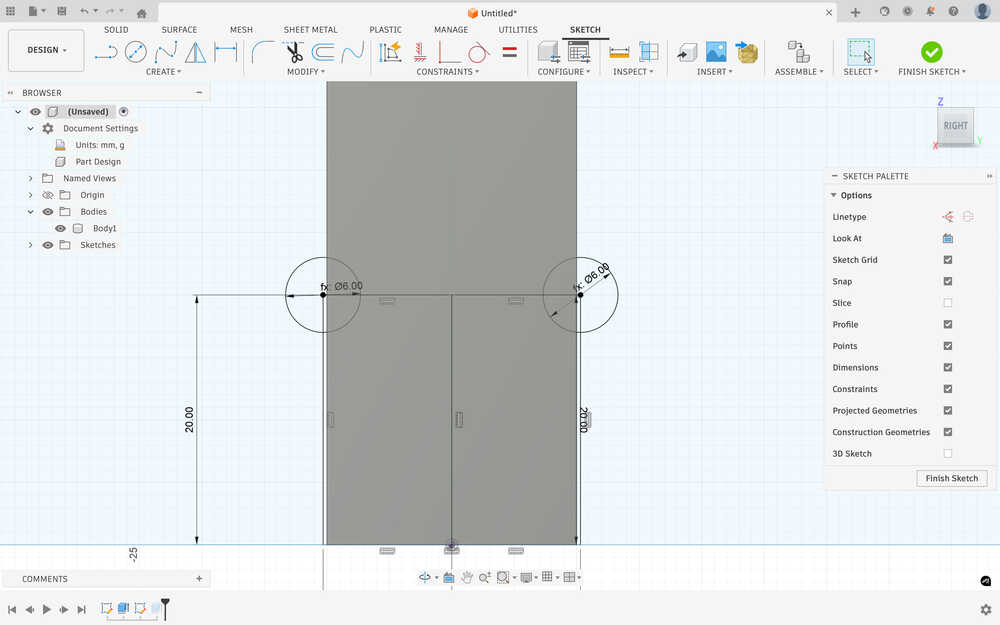
Task: Switch to the SOLID tab
Action: tap(116, 29)
